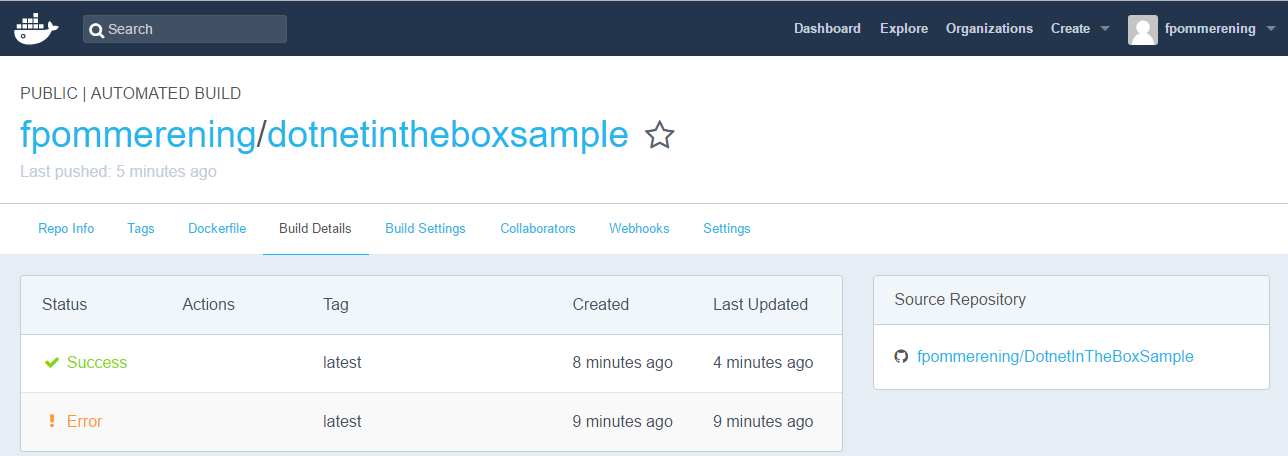Click Created 9 minutes ago in Error row

pyautogui.click(x=622, y=422)
